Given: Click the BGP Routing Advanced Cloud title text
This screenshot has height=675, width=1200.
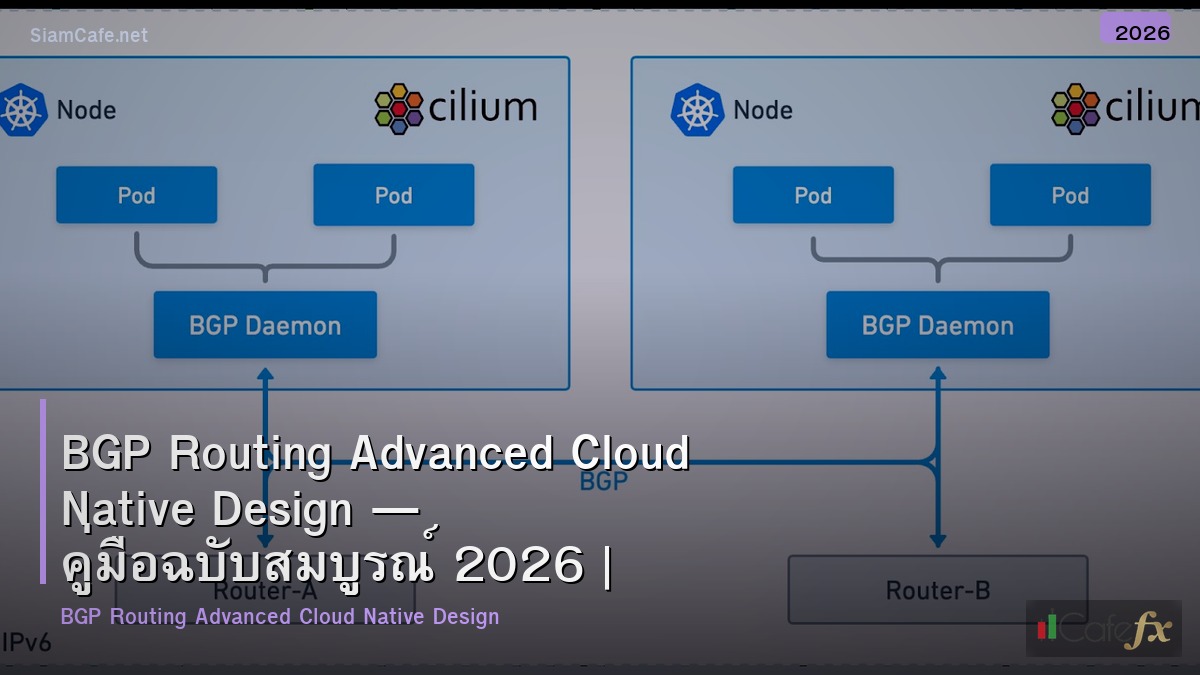Looking at the screenshot, I should (x=376, y=452).
